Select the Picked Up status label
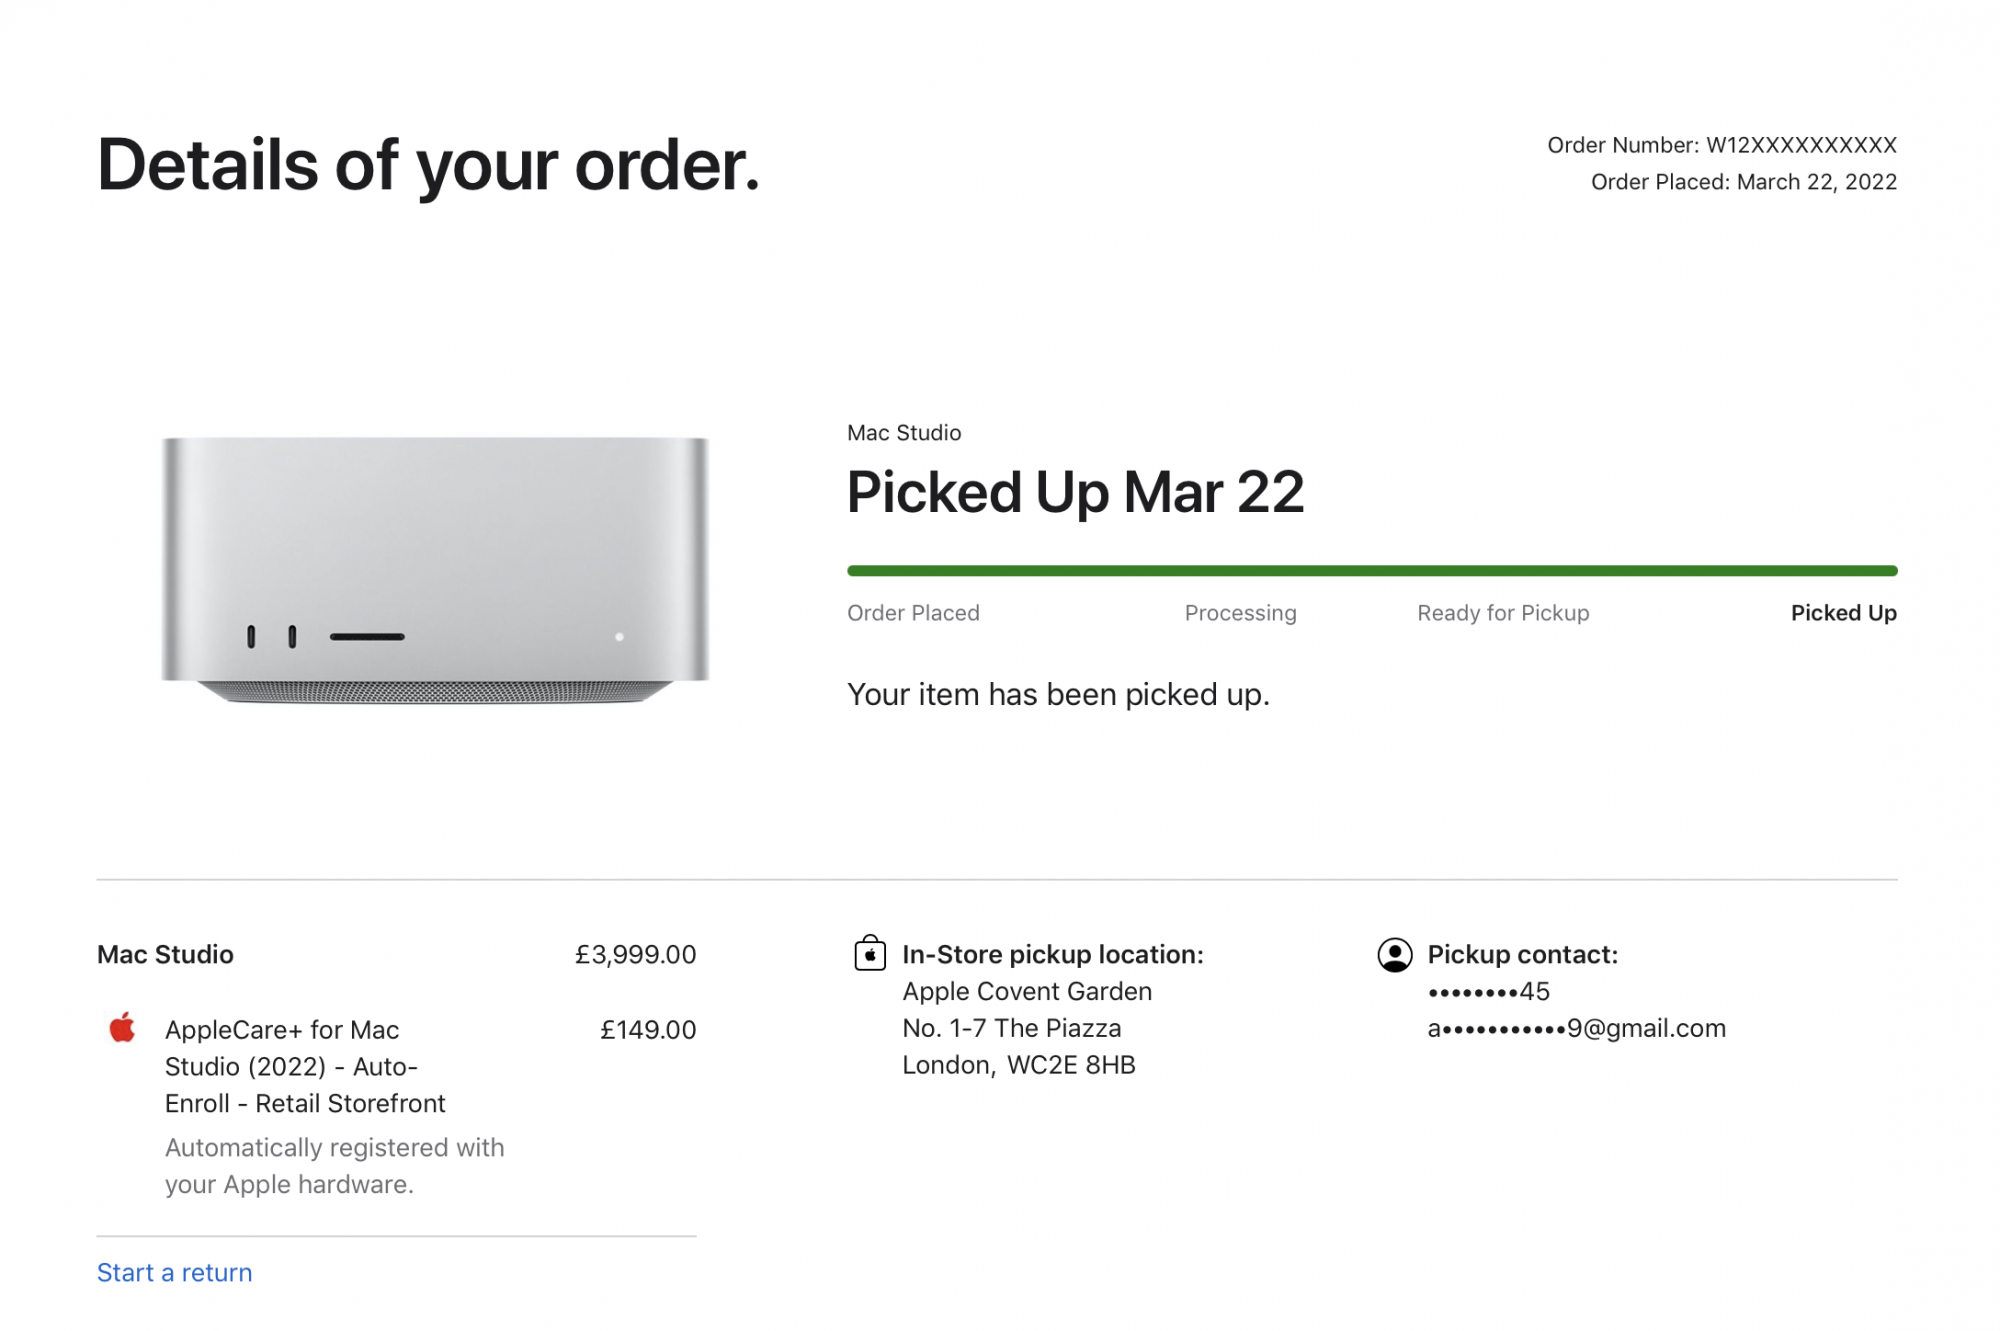This screenshot has height=1331, width=2000. 1844,613
